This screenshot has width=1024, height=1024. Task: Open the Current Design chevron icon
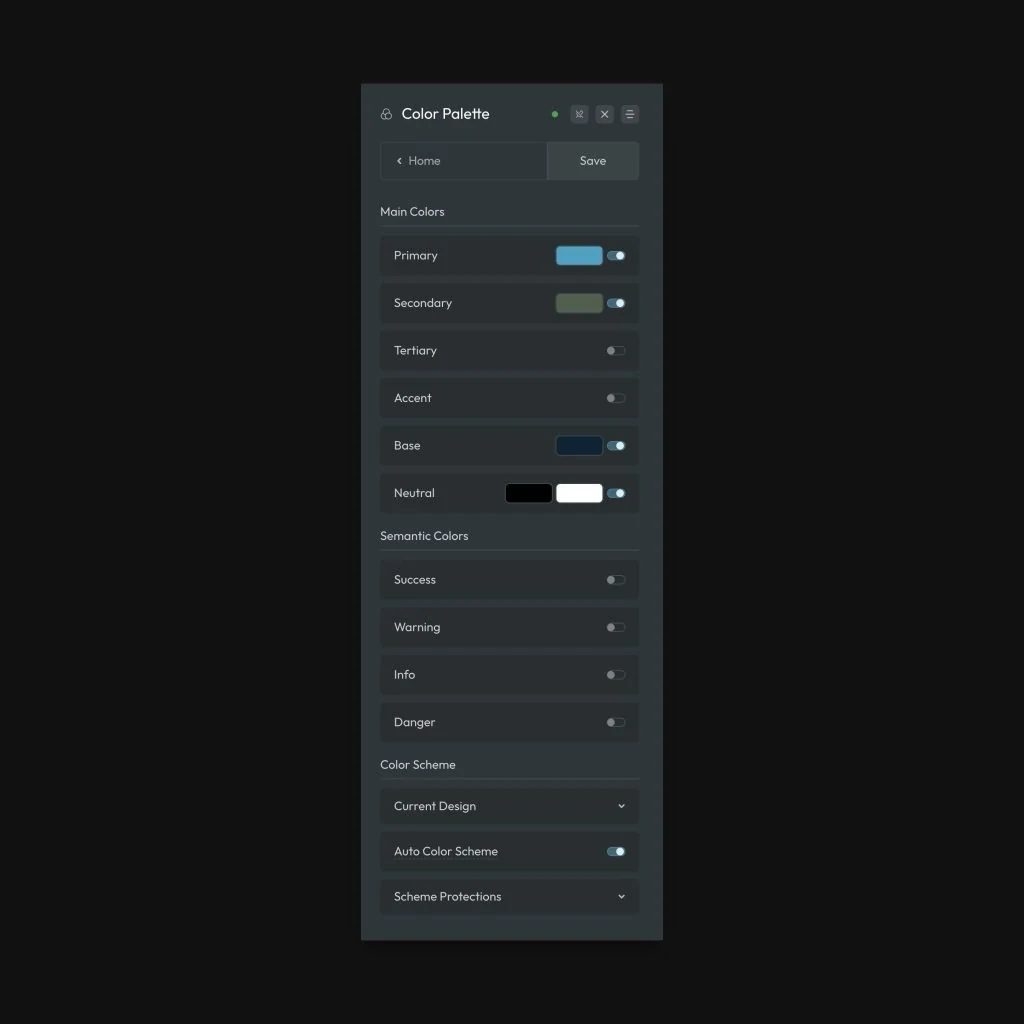point(621,806)
